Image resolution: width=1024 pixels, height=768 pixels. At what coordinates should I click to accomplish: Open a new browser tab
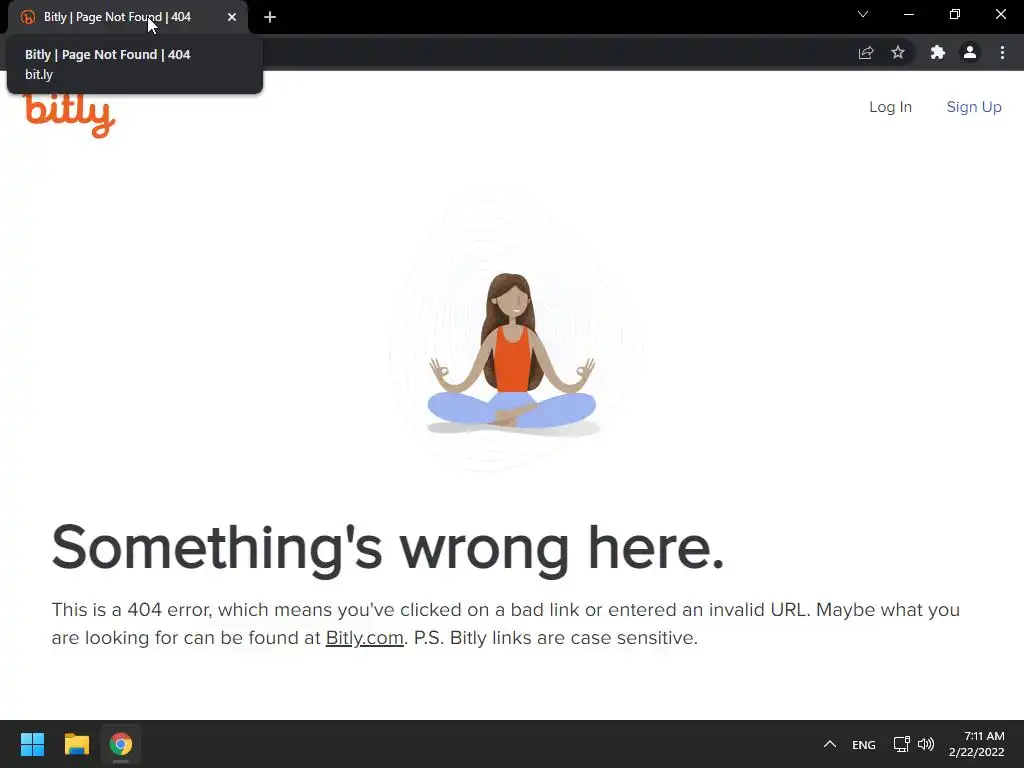(270, 17)
